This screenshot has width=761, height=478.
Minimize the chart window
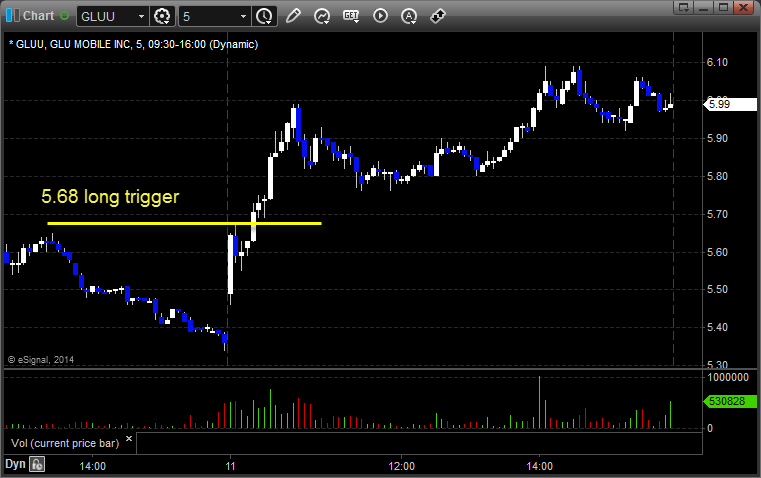(704, 7)
